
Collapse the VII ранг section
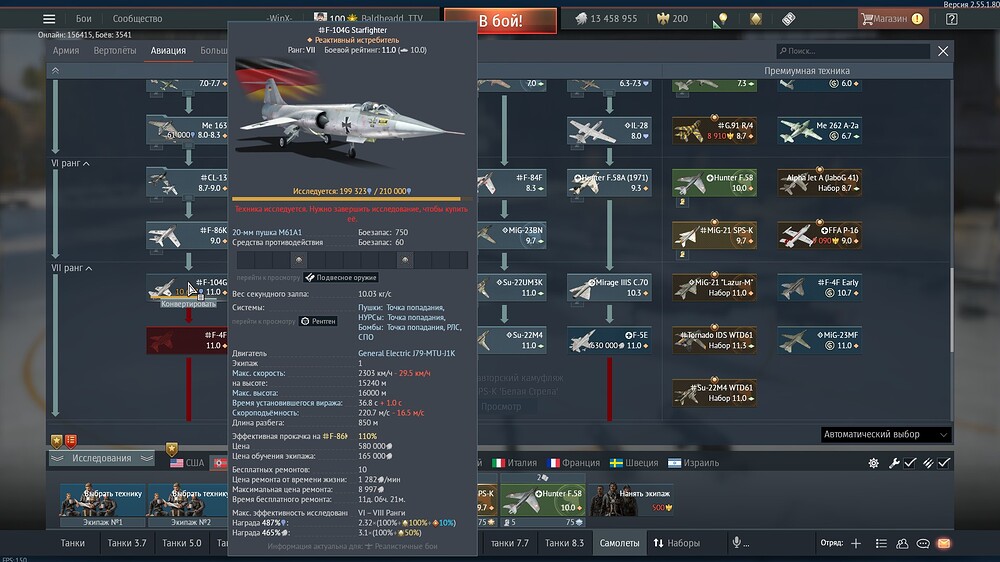[71, 268]
